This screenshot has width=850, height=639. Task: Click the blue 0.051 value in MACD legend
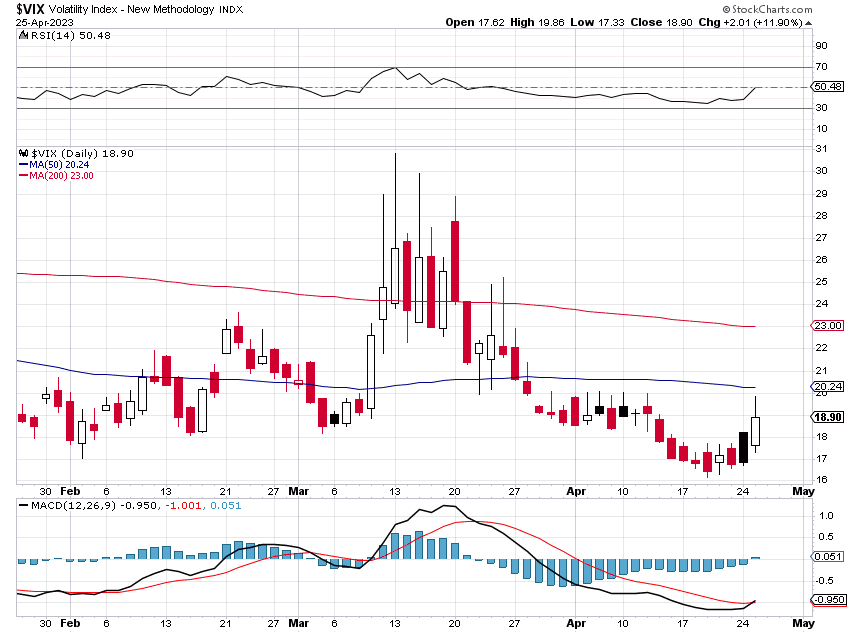226,505
